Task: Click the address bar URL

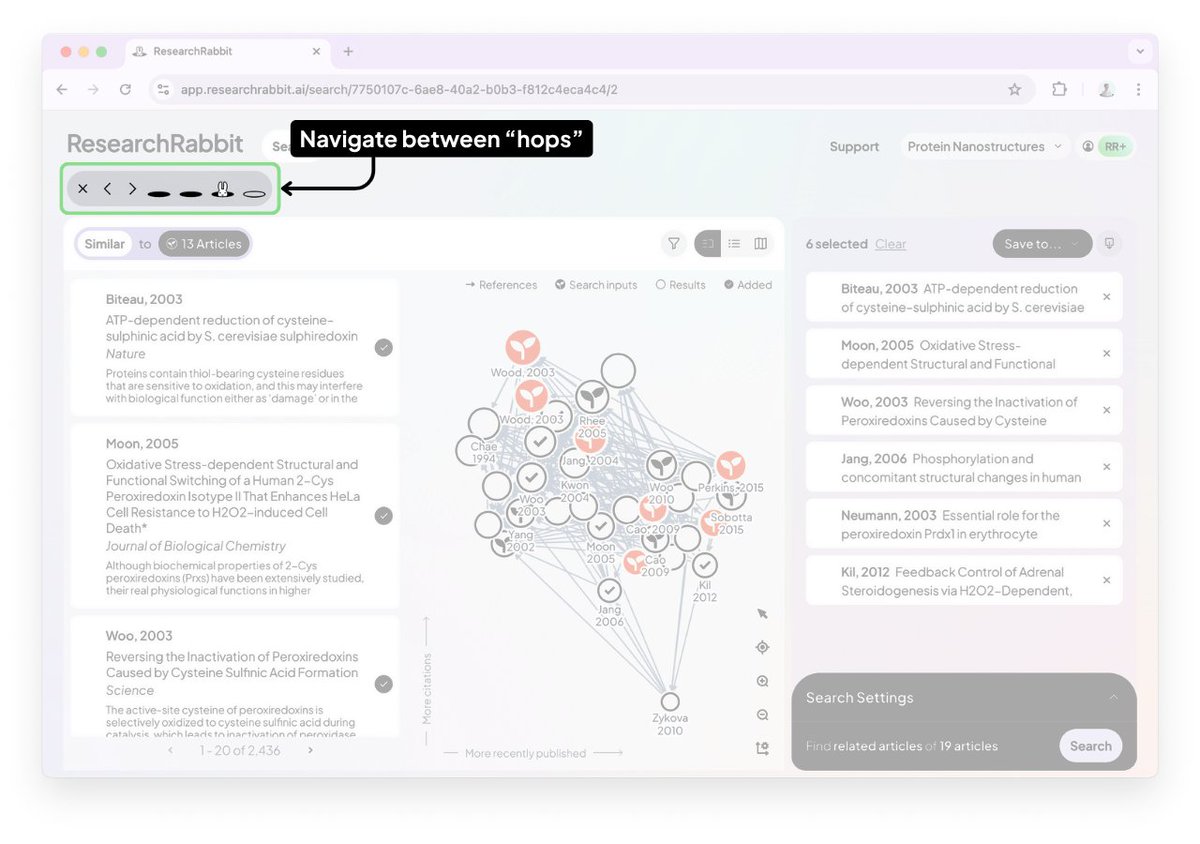Action: coord(399,89)
